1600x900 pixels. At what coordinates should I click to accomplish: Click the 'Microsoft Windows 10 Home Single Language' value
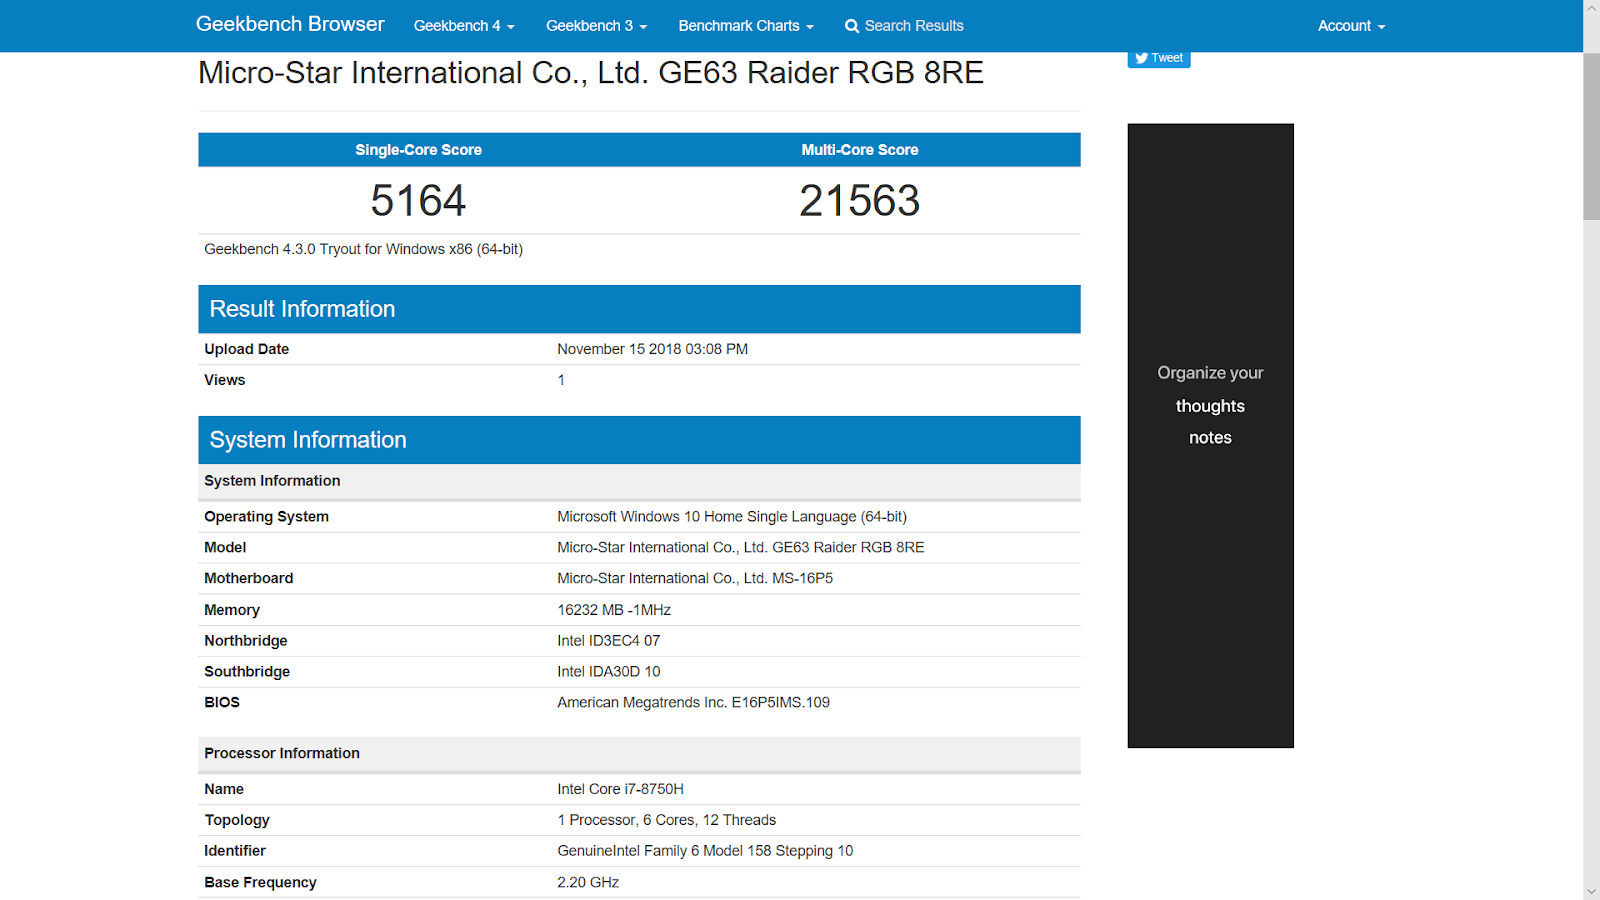732,517
